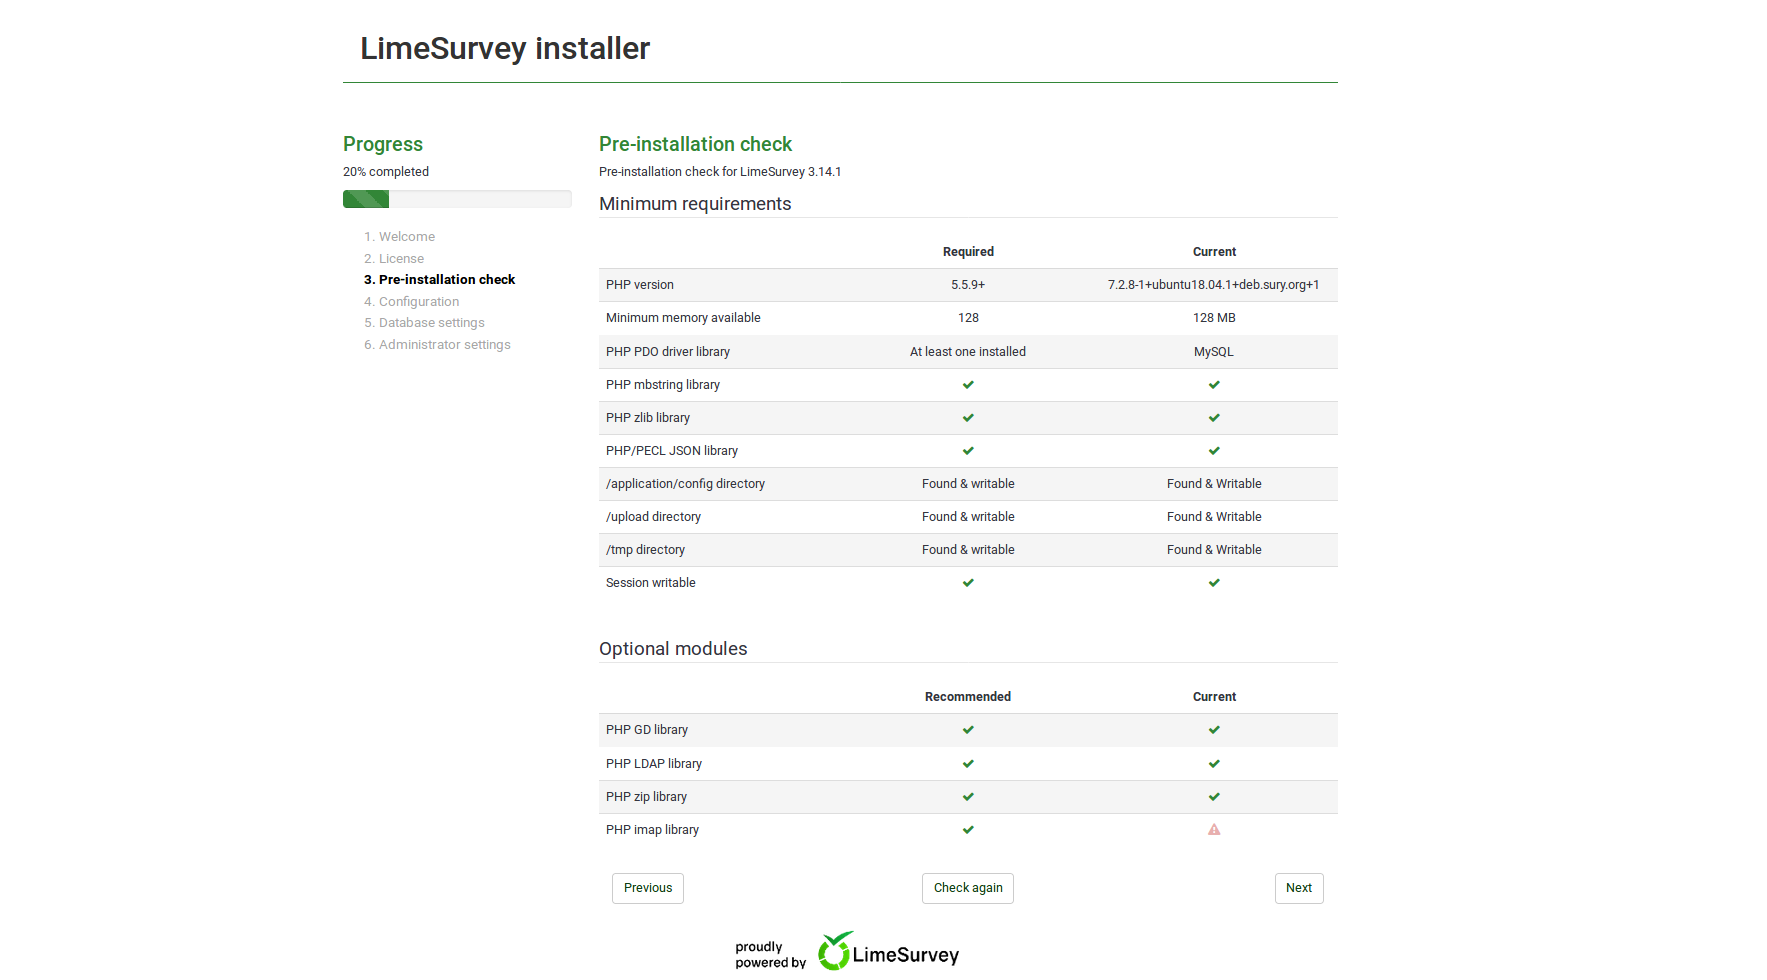Click the Progress heading
This screenshot has width=1767, height=980.
(x=383, y=144)
